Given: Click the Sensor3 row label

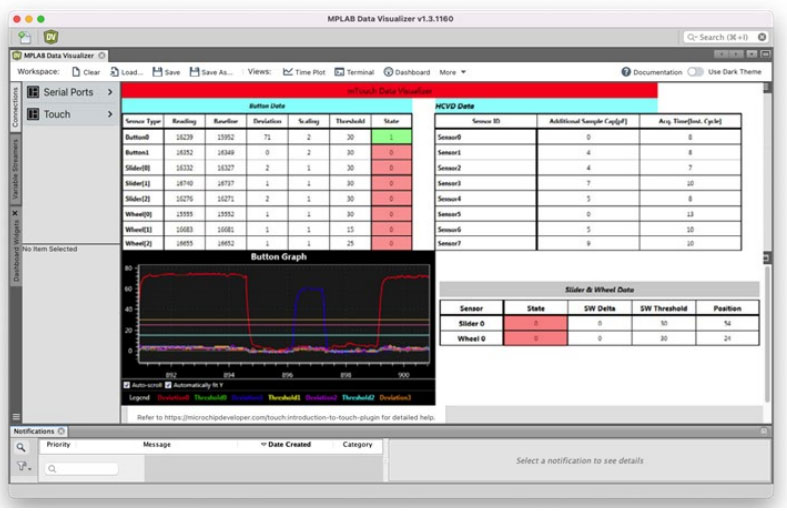Looking at the screenshot, I should tap(449, 183).
